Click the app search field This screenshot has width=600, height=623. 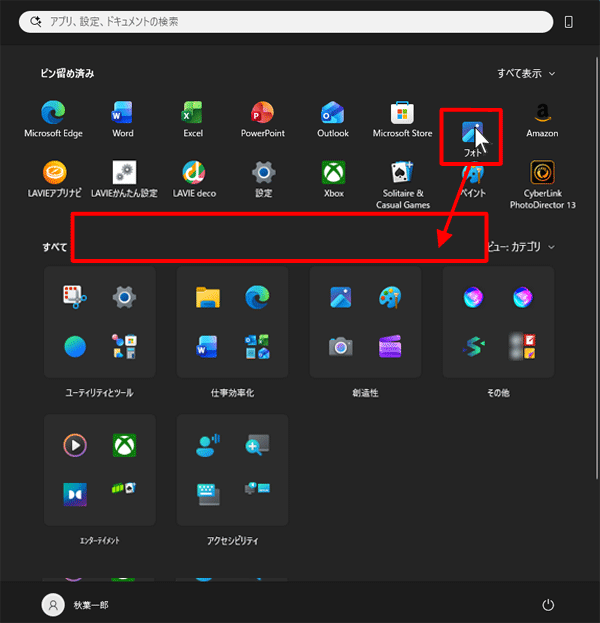286,22
